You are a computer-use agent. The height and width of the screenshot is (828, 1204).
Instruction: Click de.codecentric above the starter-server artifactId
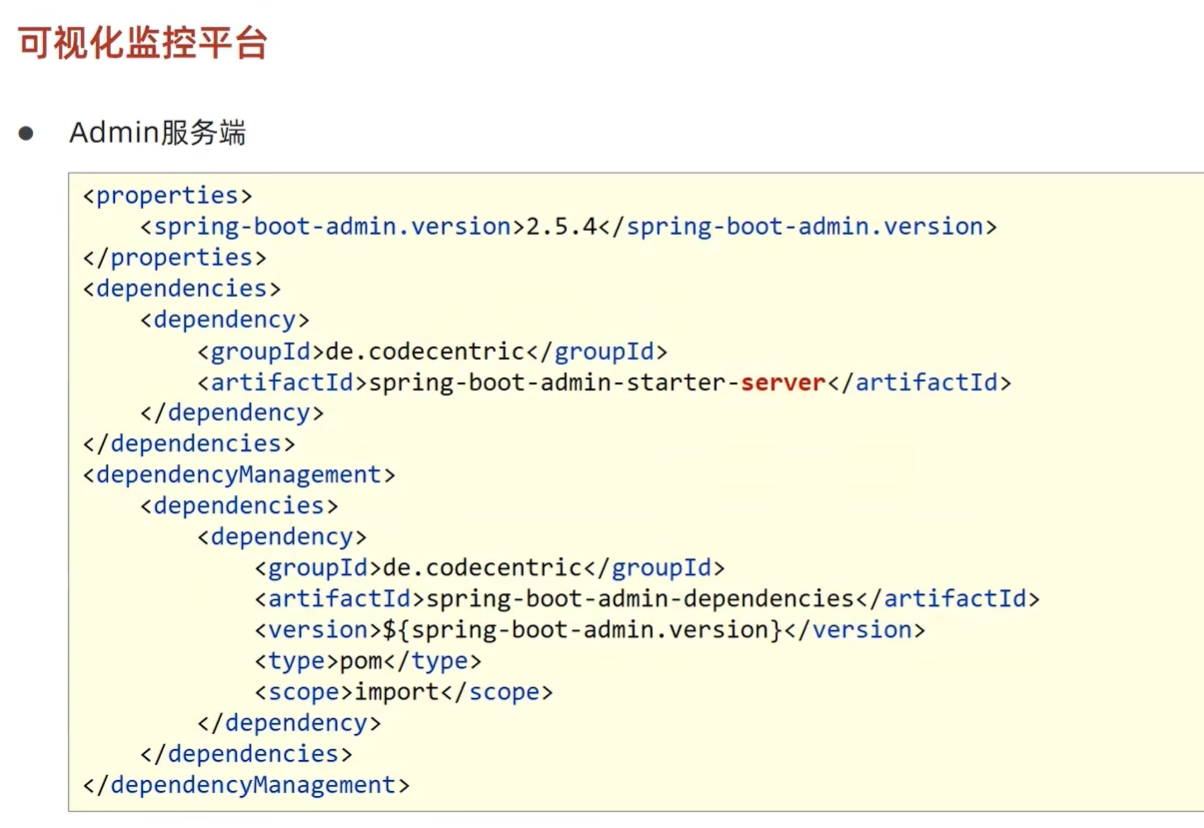(425, 351)
